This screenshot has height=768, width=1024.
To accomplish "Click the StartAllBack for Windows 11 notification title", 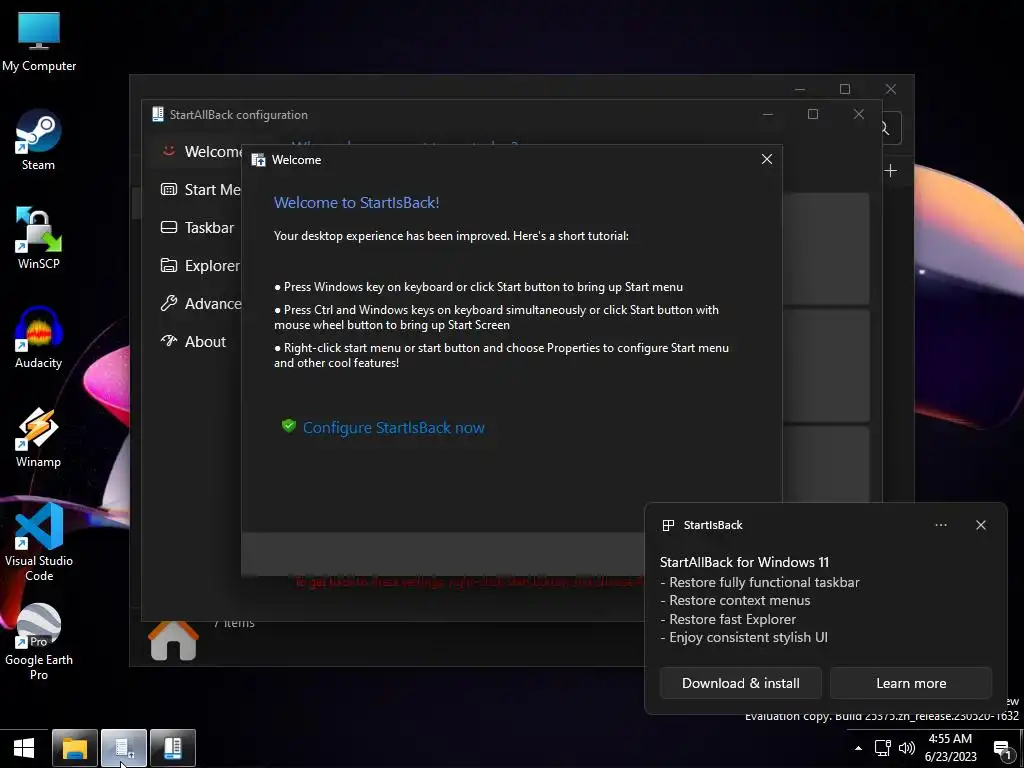I will (x=744, y=562).
